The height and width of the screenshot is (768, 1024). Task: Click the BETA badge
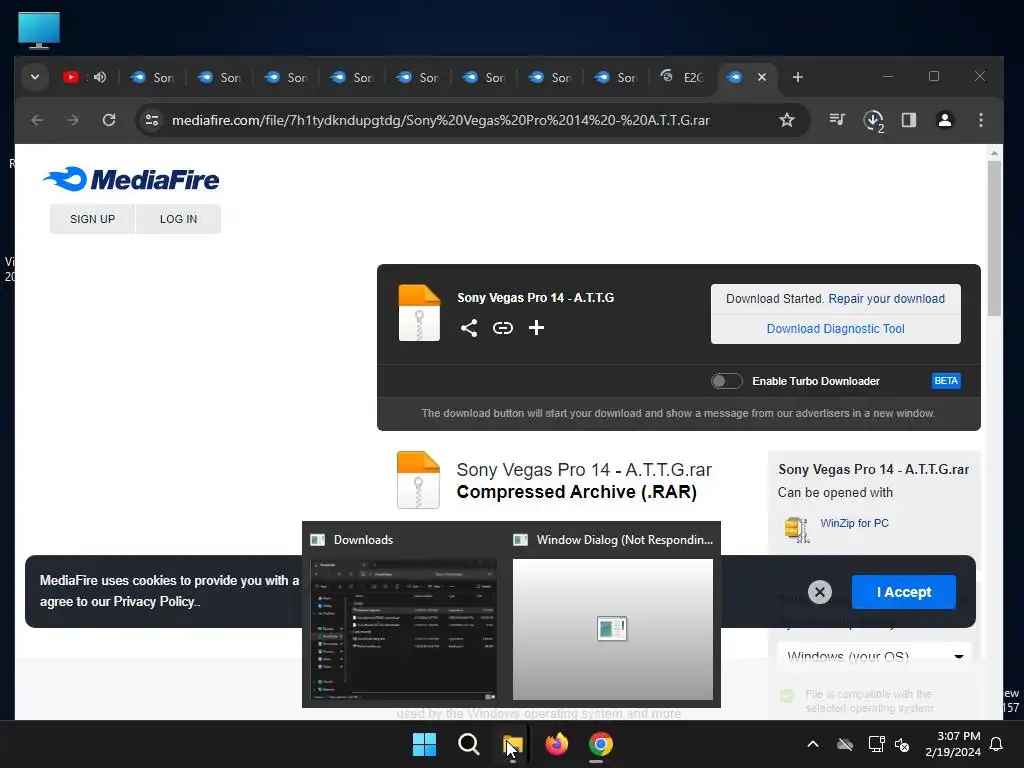click(x=946, y=381)
